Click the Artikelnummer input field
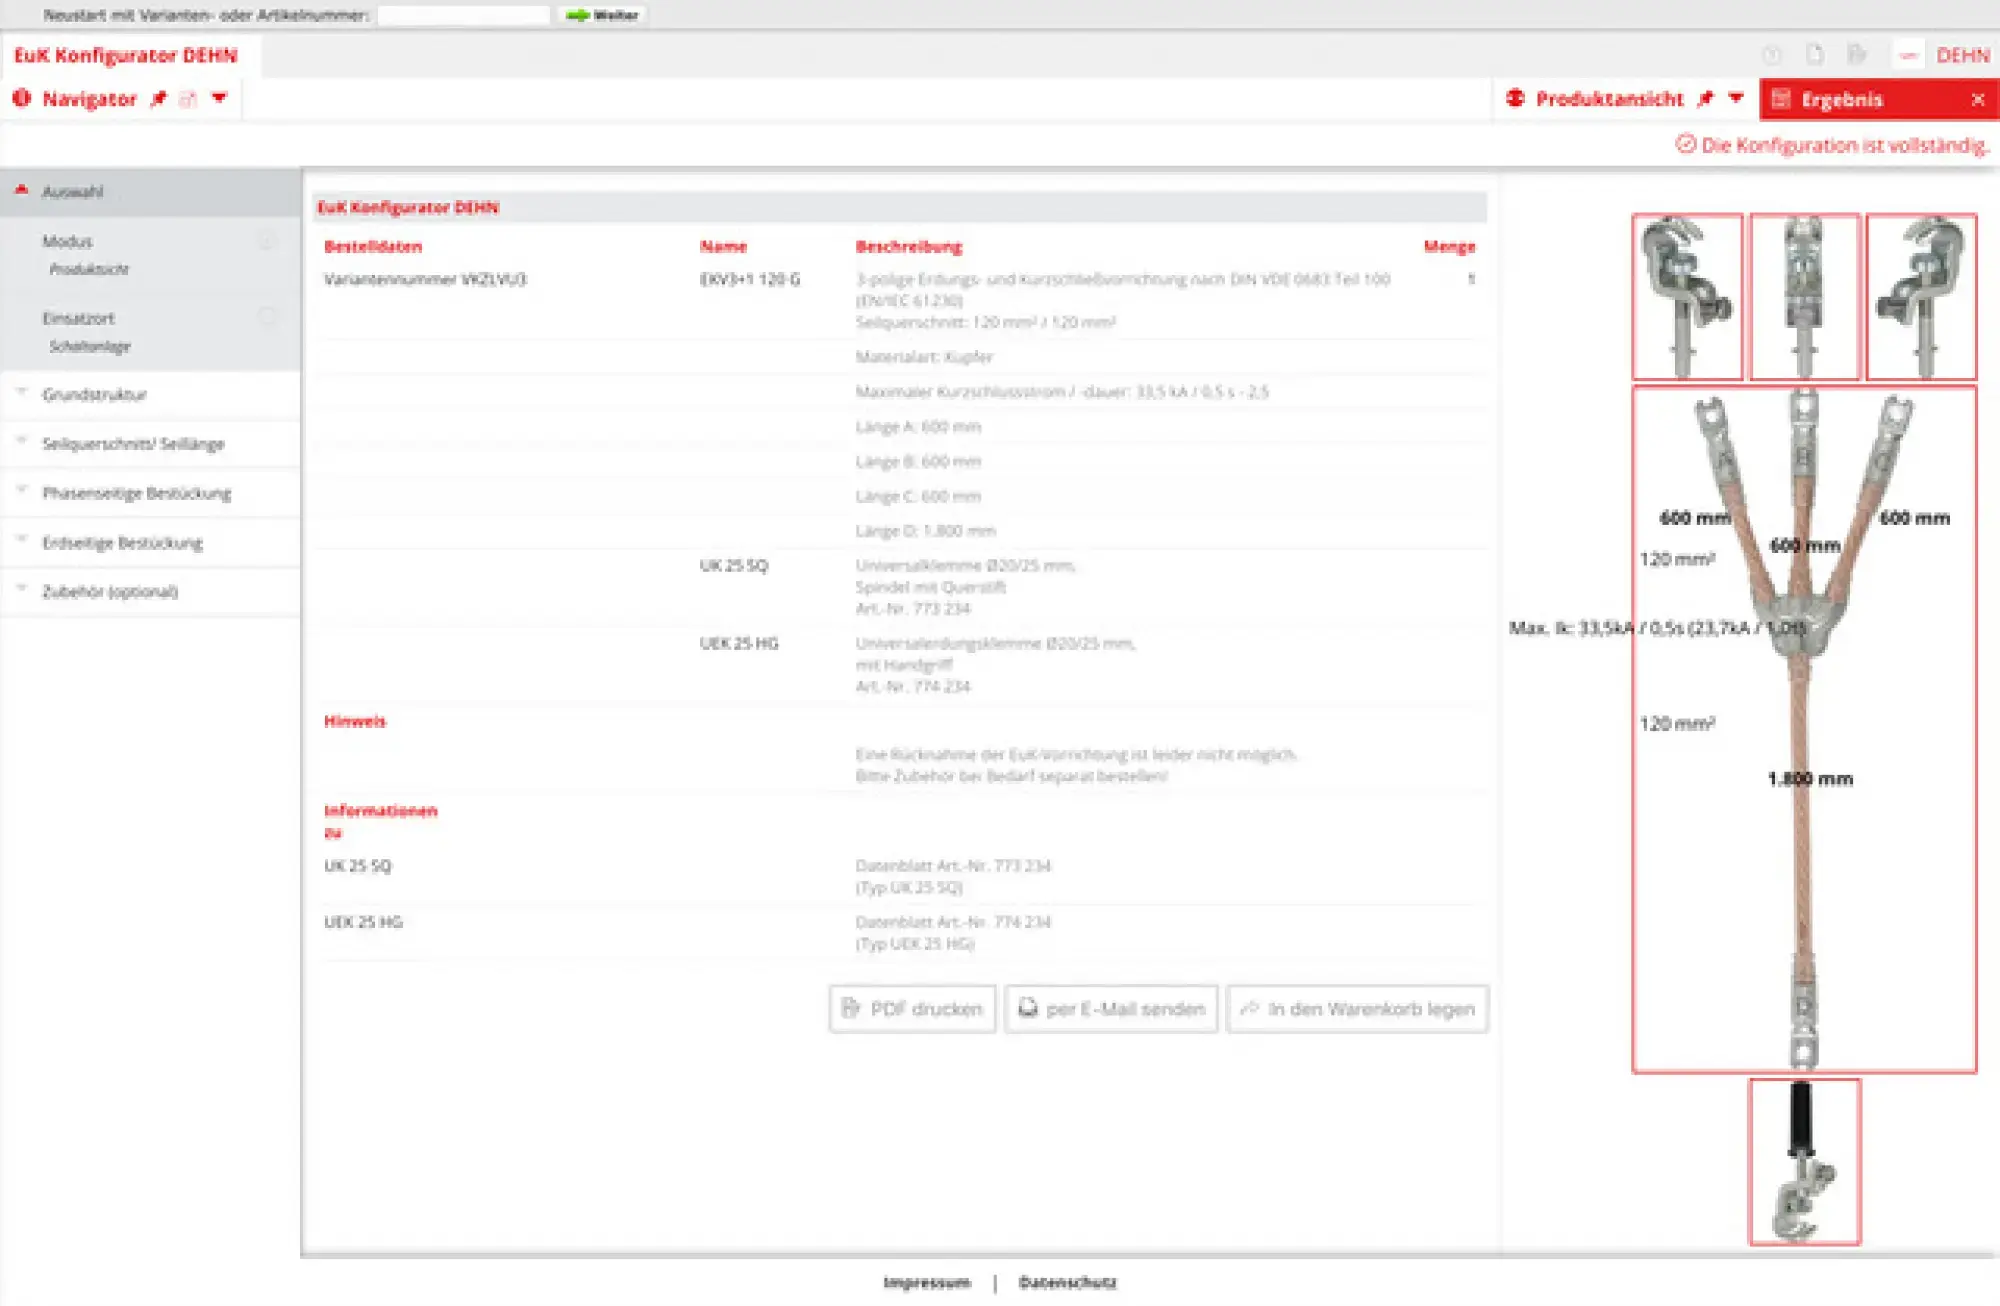This screenshot has width=2000, height=1306. (463, 15)
